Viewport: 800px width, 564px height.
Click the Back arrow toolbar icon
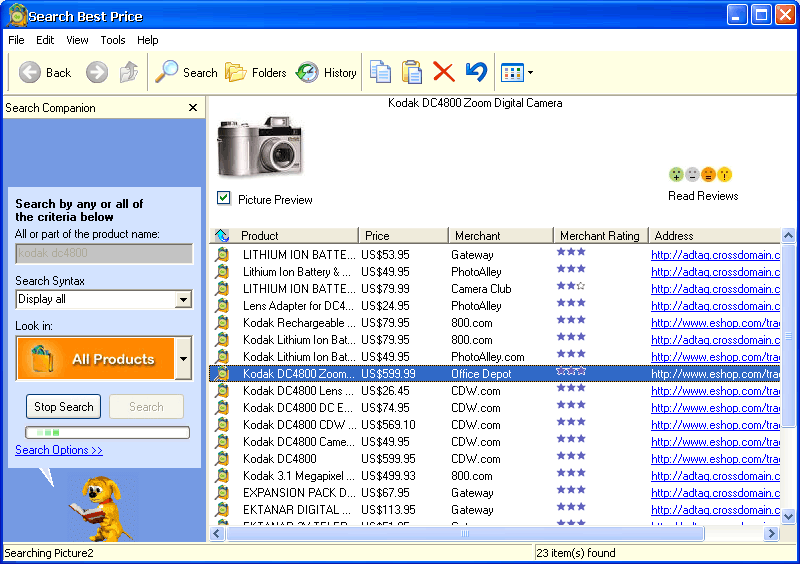click(x=30, y=72)
